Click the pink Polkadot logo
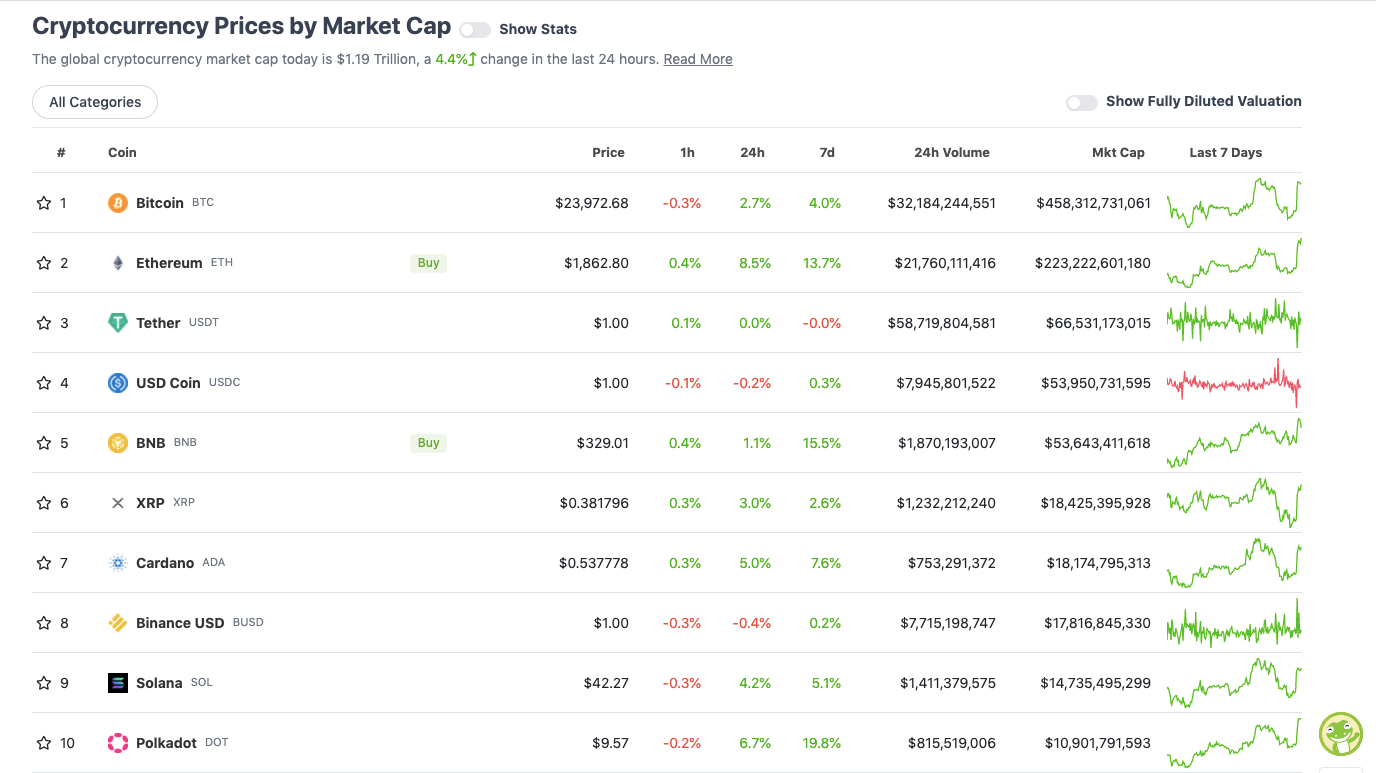Viewport: 1376px width, 773px height. pyautogui.click(x=118, y=743)
